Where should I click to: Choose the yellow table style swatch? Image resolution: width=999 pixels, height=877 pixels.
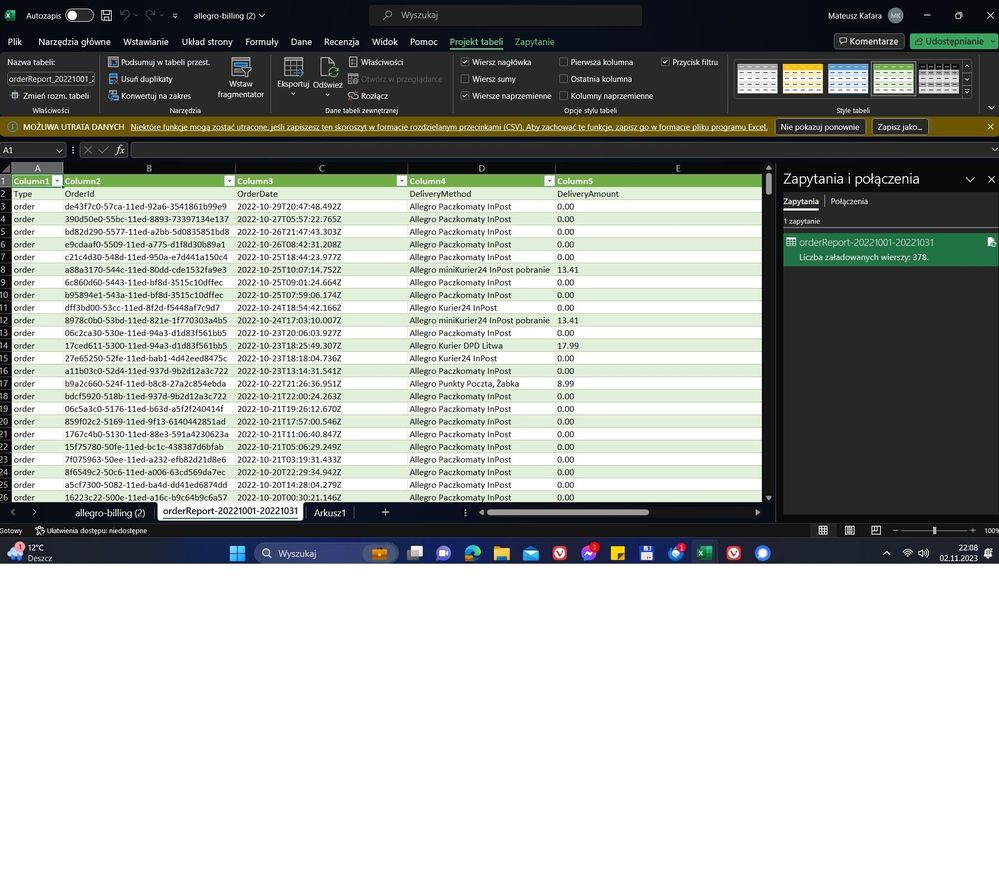pyautogui.click(x=802, y=79)
